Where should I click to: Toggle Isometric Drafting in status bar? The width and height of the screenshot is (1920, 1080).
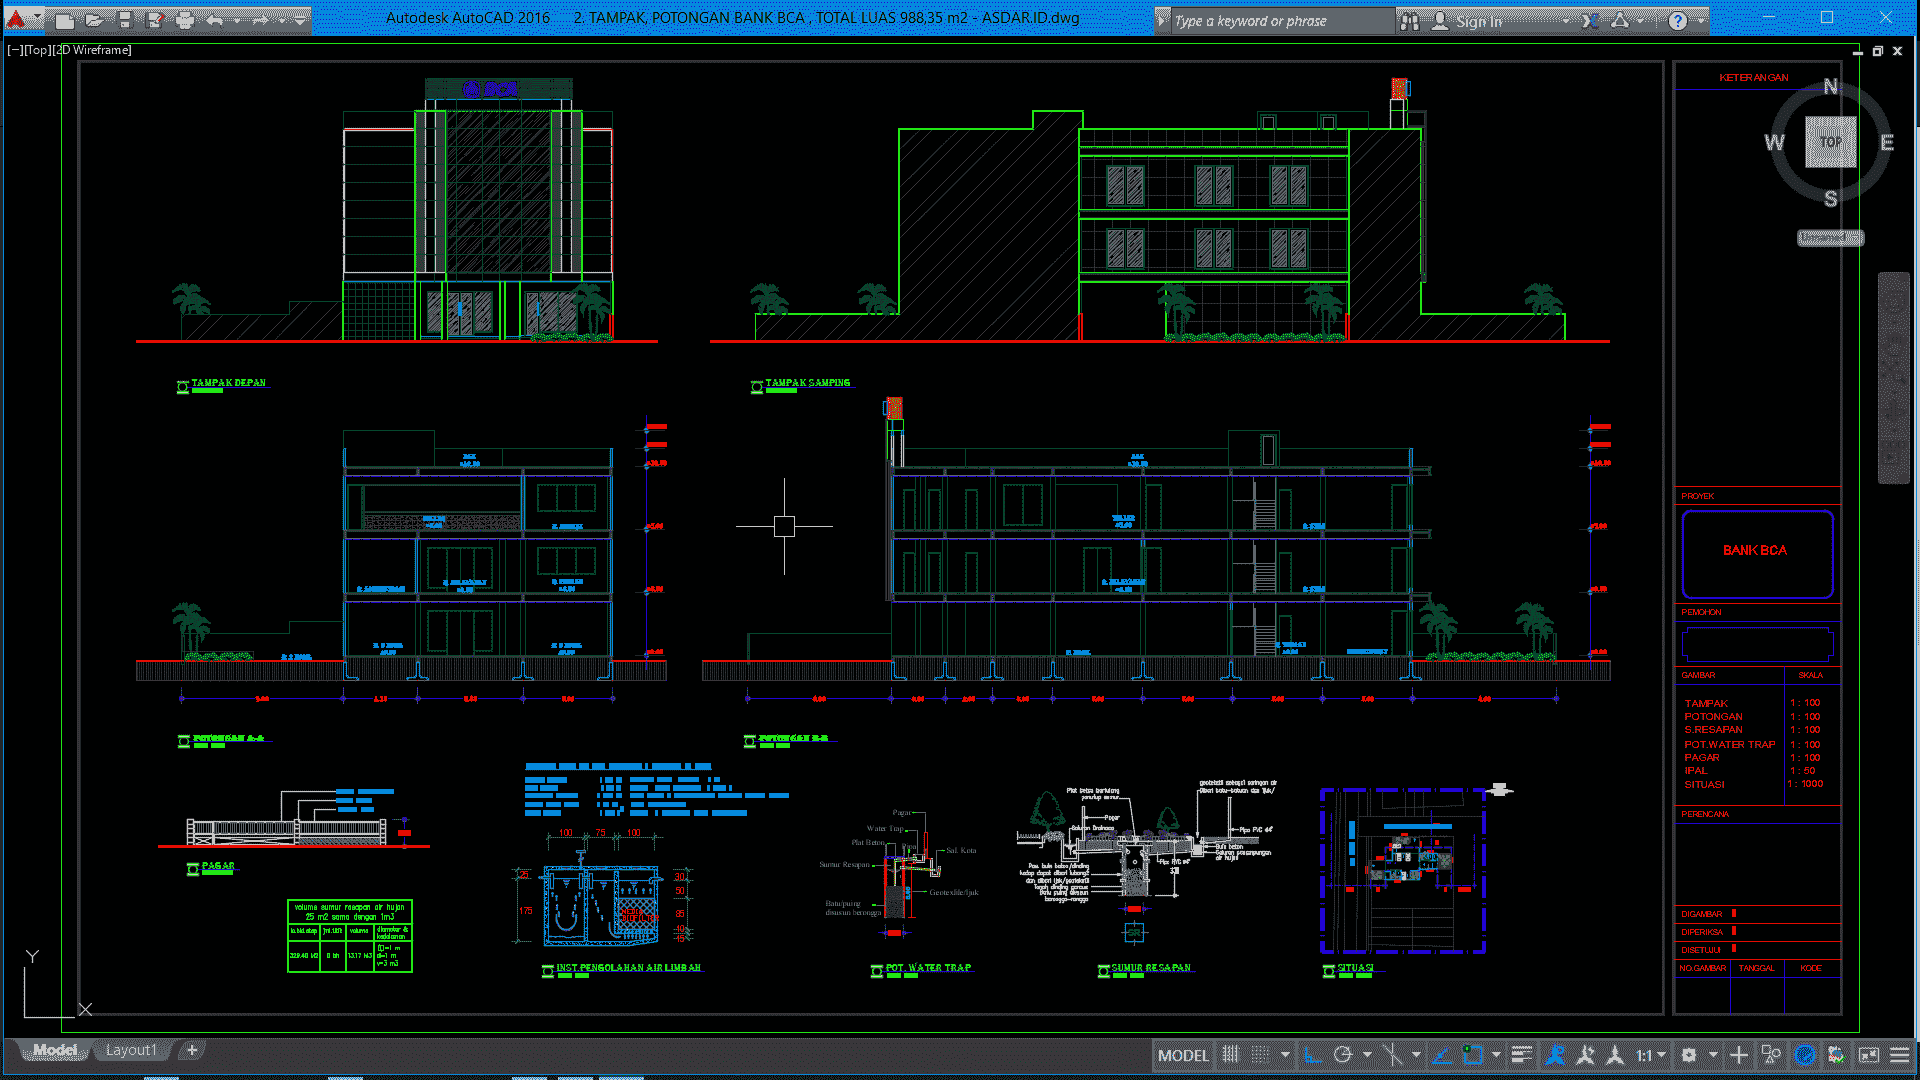(1392, 1054)
